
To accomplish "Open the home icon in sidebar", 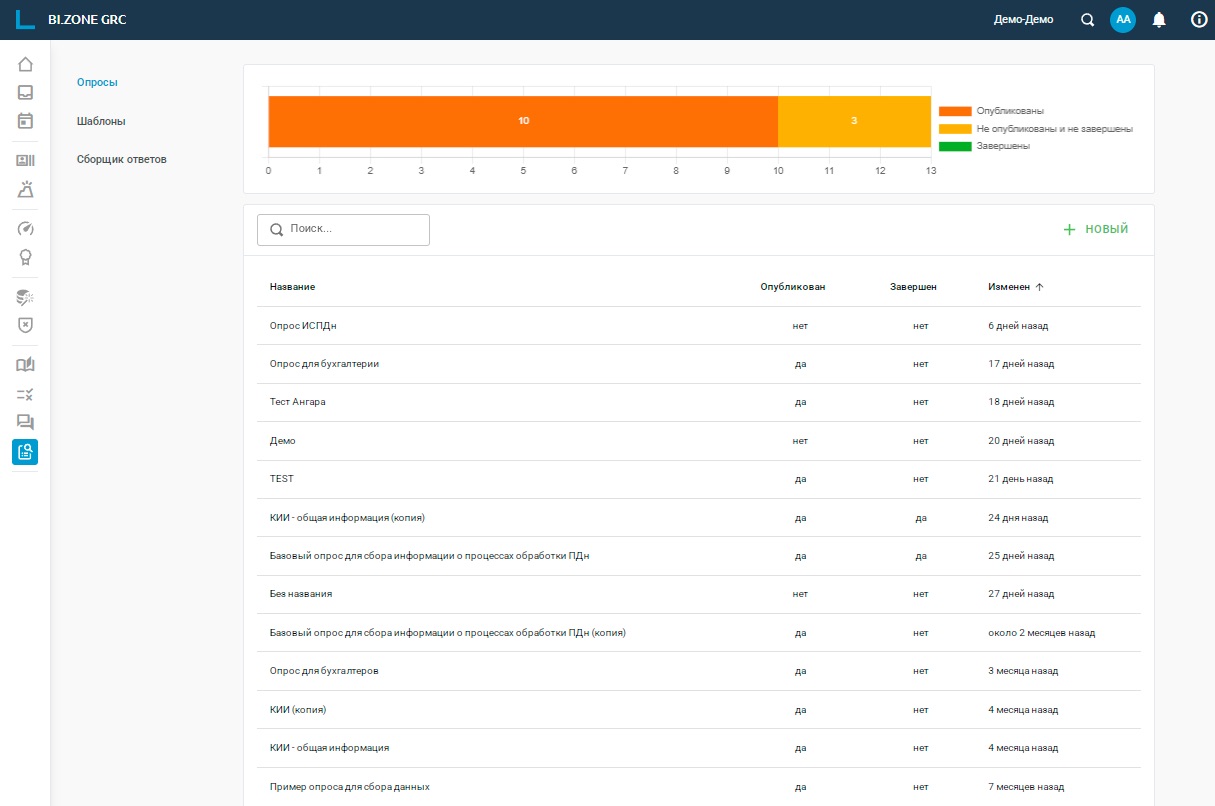I will pos(25,65).
